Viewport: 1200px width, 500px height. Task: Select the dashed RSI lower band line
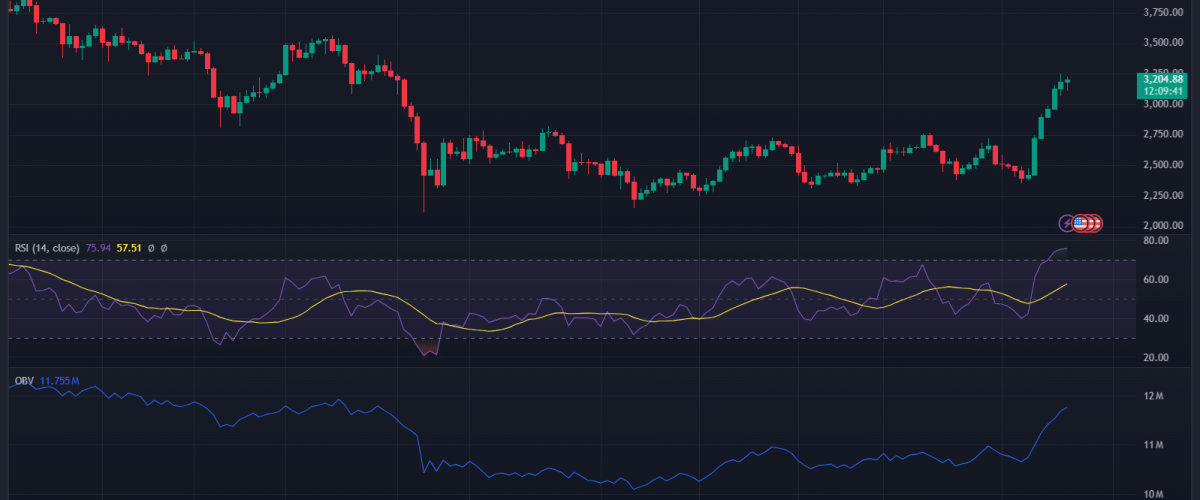click(600, 338)
